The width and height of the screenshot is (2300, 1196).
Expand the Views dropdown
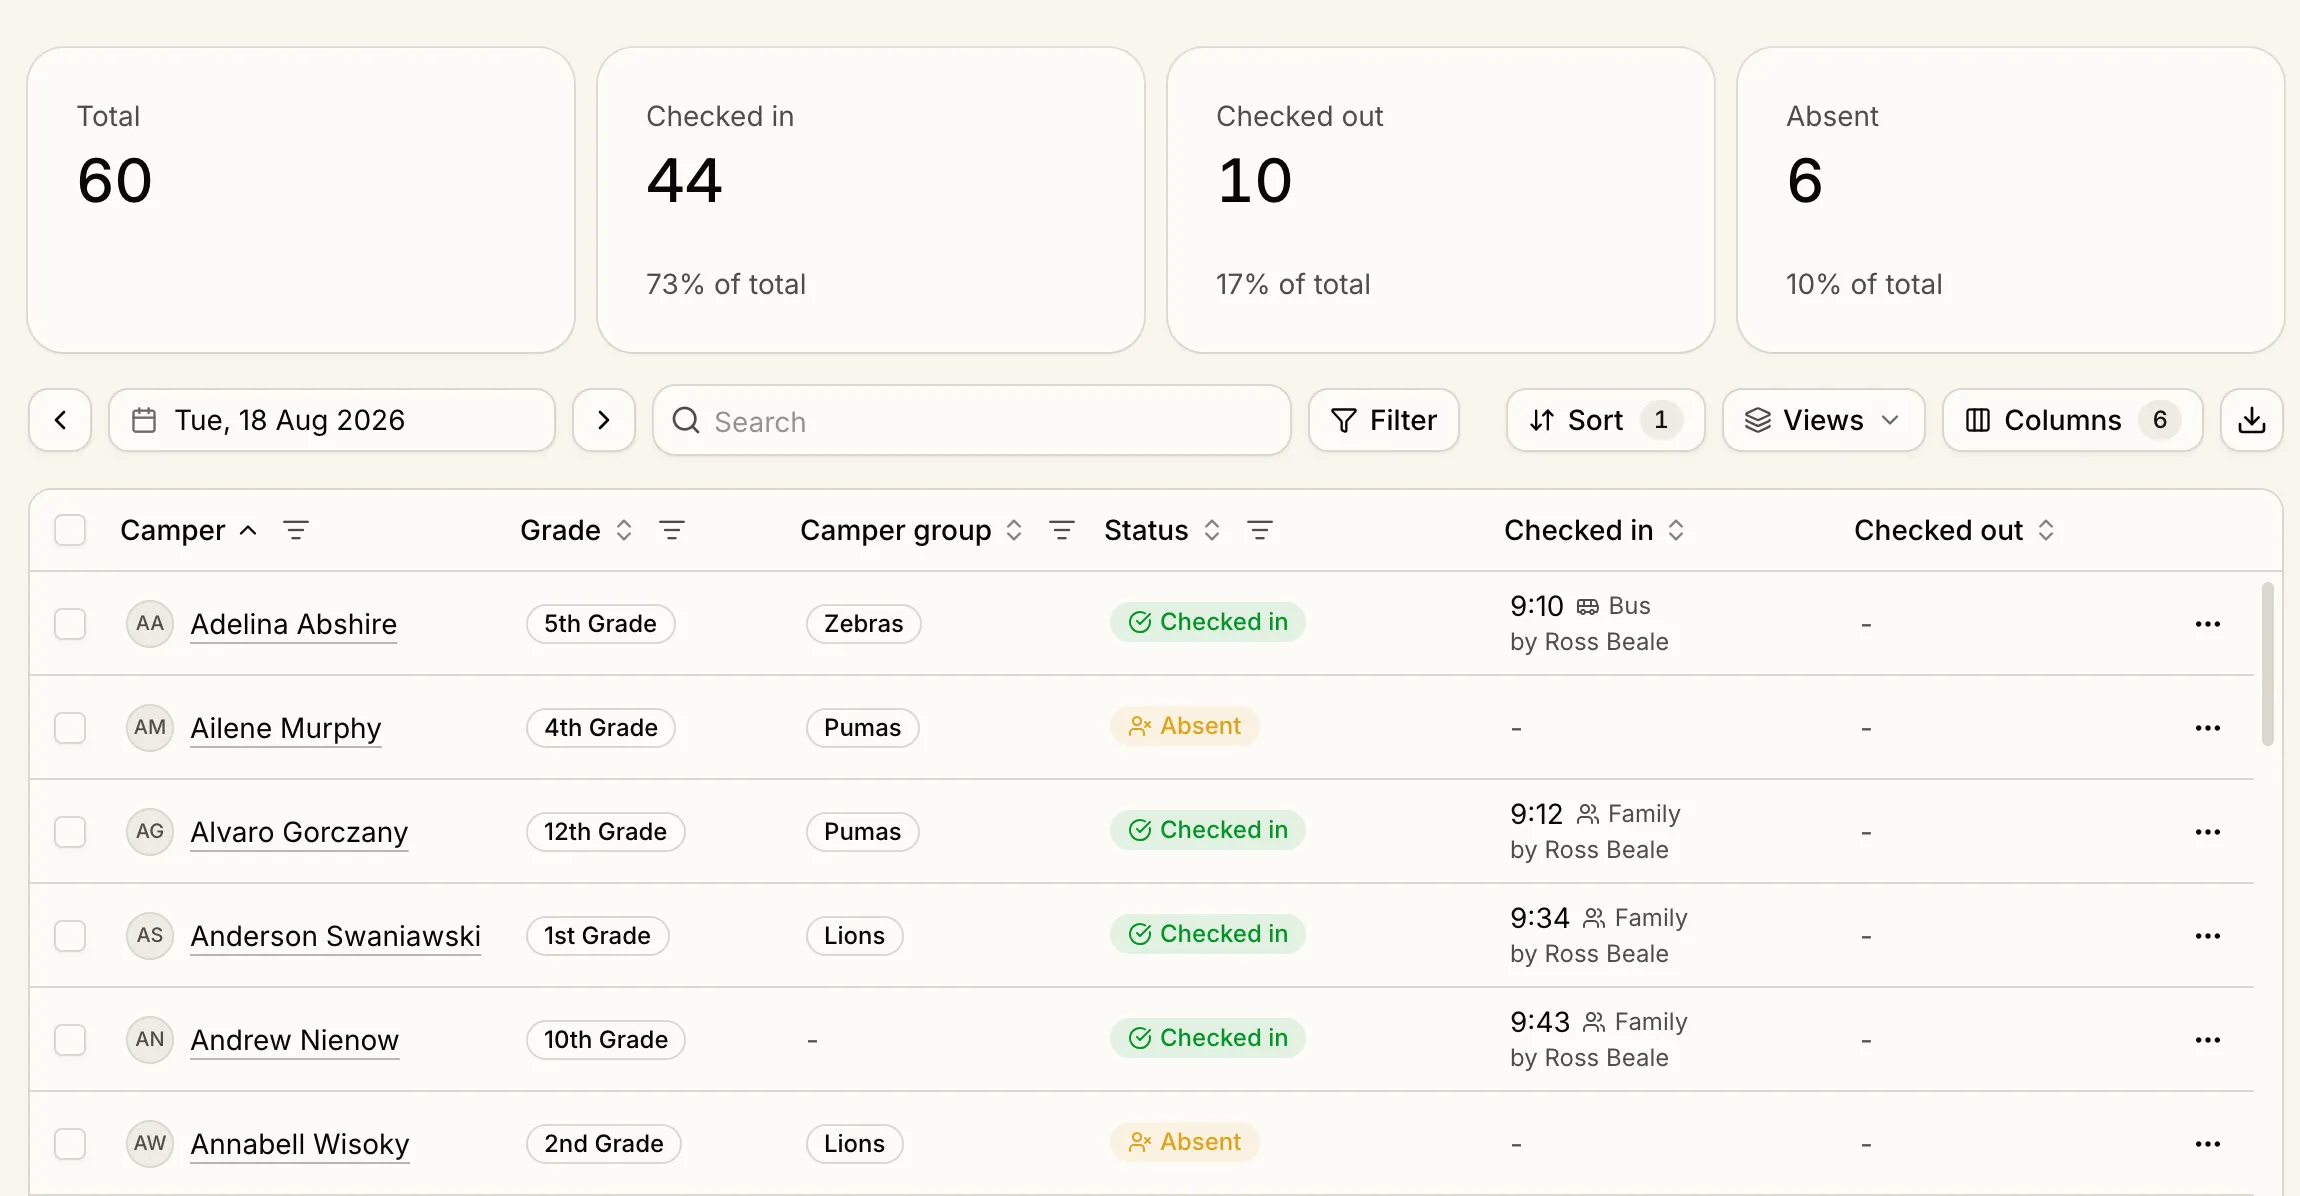1823,420
